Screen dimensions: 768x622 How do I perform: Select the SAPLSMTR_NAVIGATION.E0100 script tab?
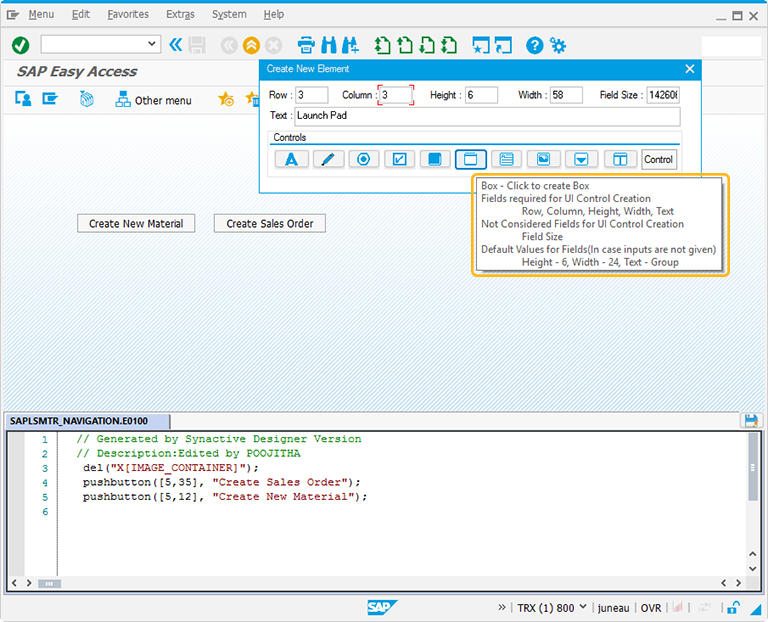[87, 421]
